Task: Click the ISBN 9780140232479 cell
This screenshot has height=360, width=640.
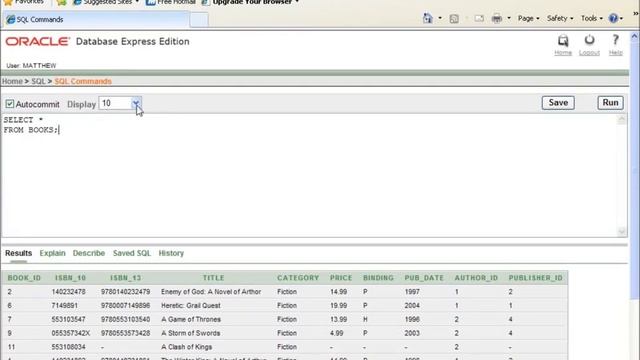Action: coord(125,292)
